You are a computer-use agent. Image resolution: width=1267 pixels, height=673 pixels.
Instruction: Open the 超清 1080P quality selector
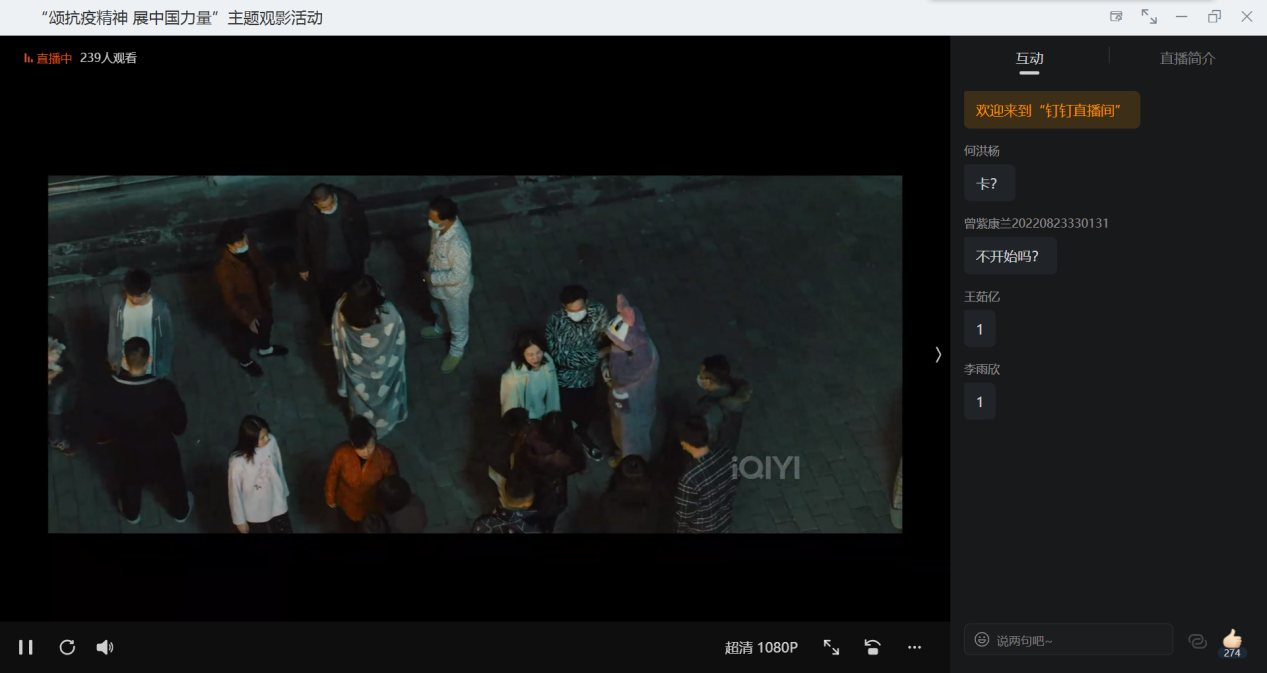point(761,648)
